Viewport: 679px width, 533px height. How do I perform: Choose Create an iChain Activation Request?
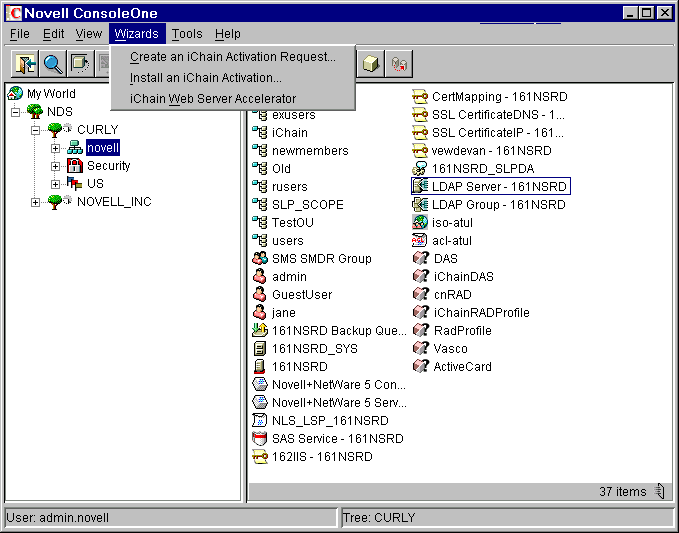(233, 57)
